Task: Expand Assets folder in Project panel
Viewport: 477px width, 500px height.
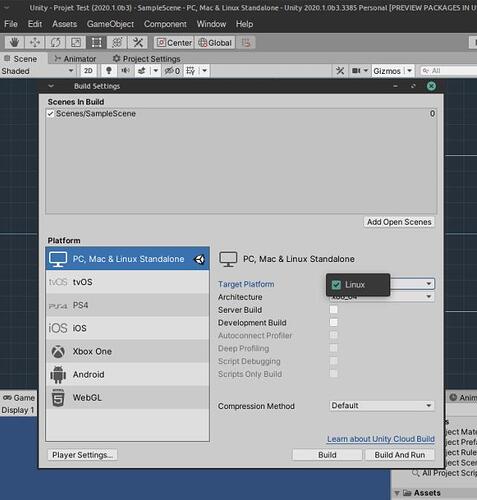Action: (397, 493)
